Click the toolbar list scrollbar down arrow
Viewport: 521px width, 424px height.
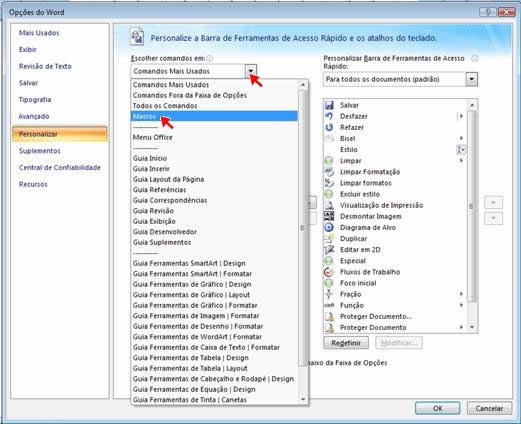(472, 327)
